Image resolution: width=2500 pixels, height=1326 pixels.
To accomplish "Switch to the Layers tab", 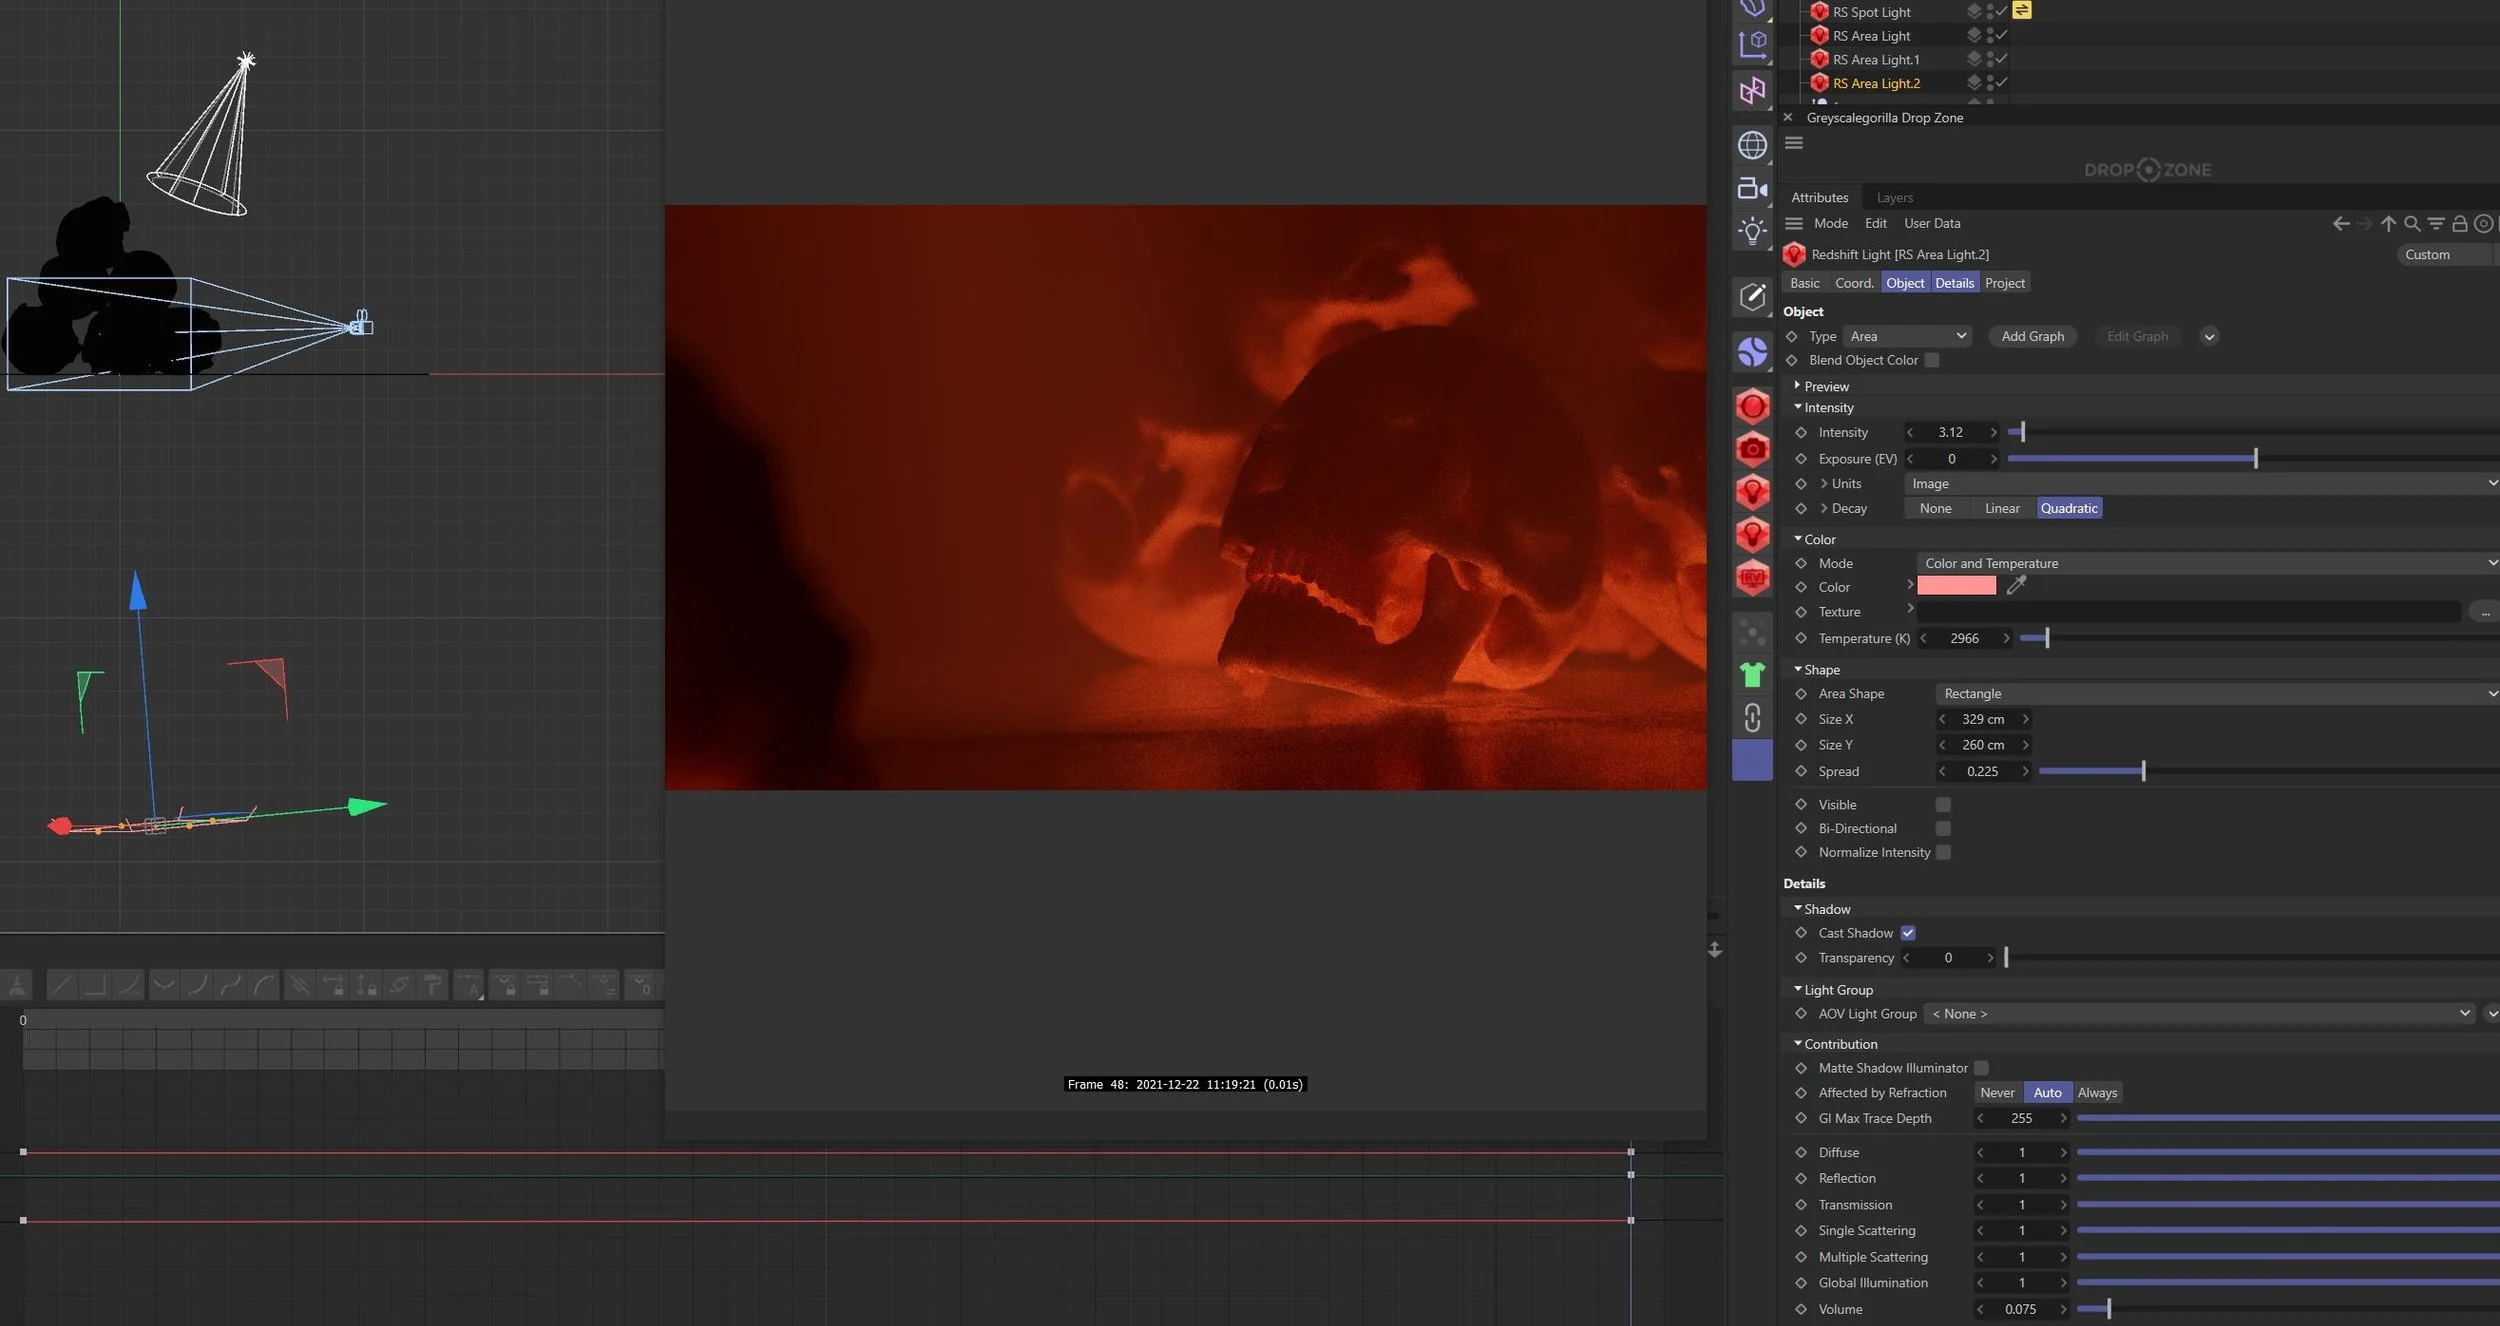I will pos(1894,198).
